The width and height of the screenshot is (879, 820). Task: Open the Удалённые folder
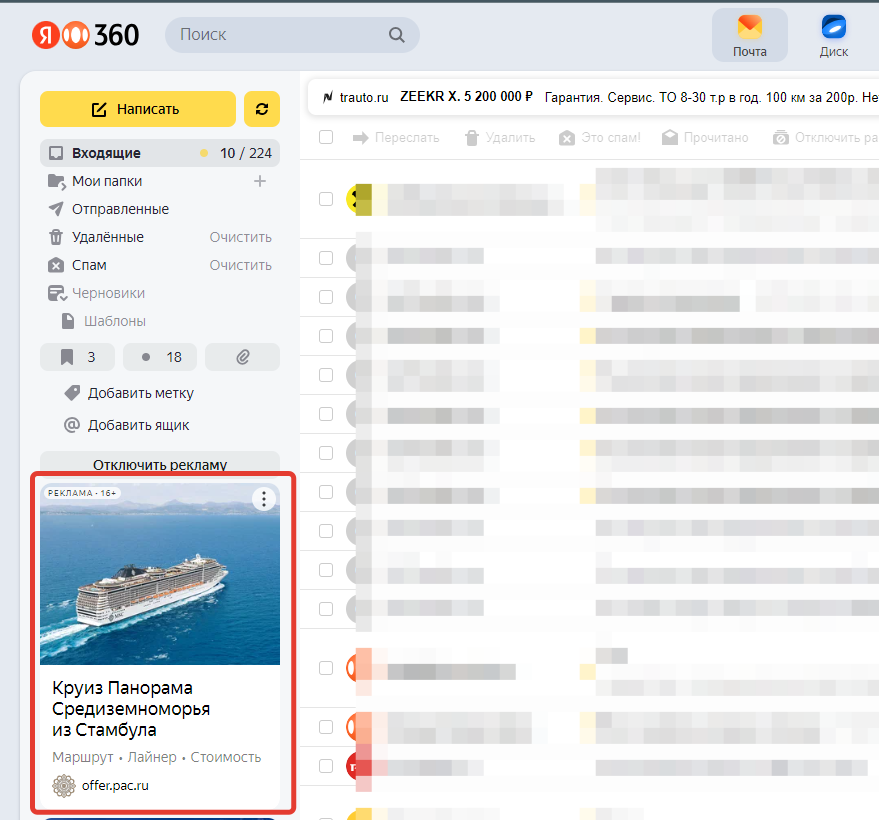click(x=108, y=237)
